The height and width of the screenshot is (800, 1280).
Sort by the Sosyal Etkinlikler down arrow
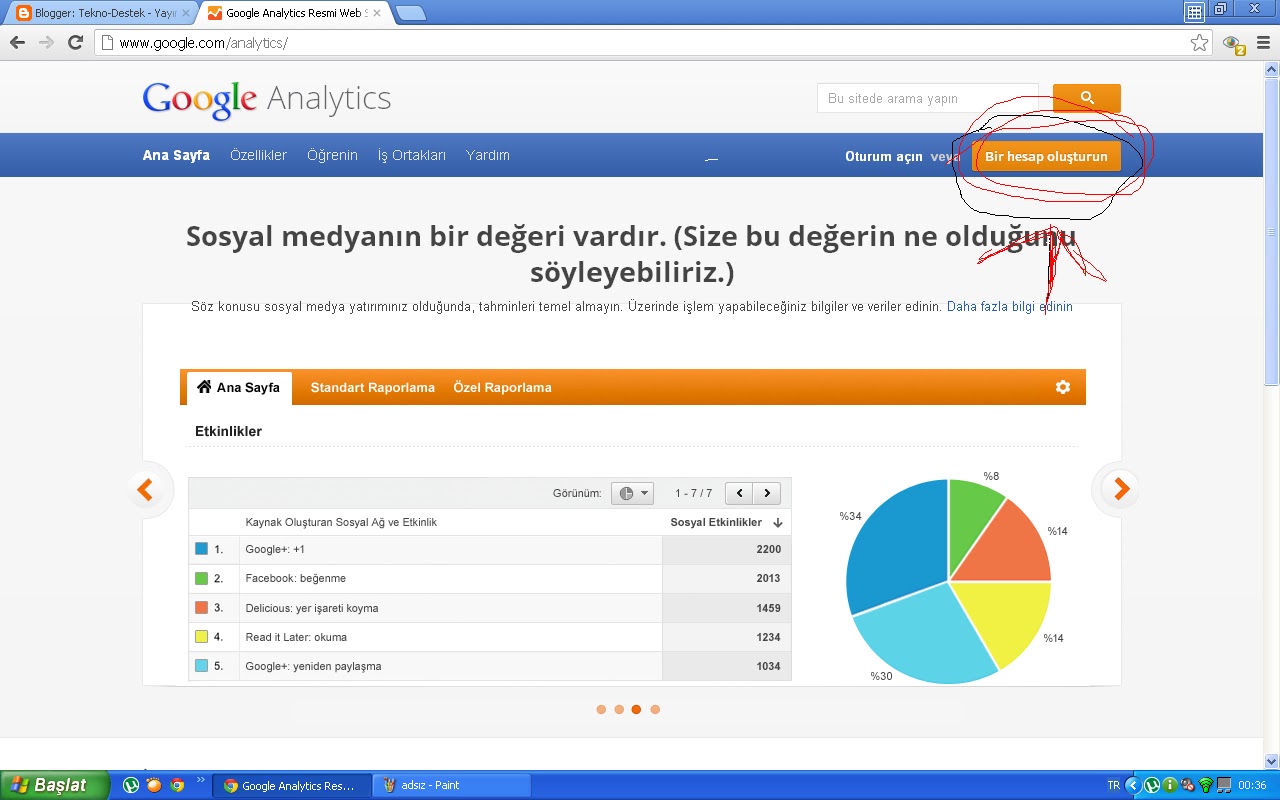(x=778, y=523)
